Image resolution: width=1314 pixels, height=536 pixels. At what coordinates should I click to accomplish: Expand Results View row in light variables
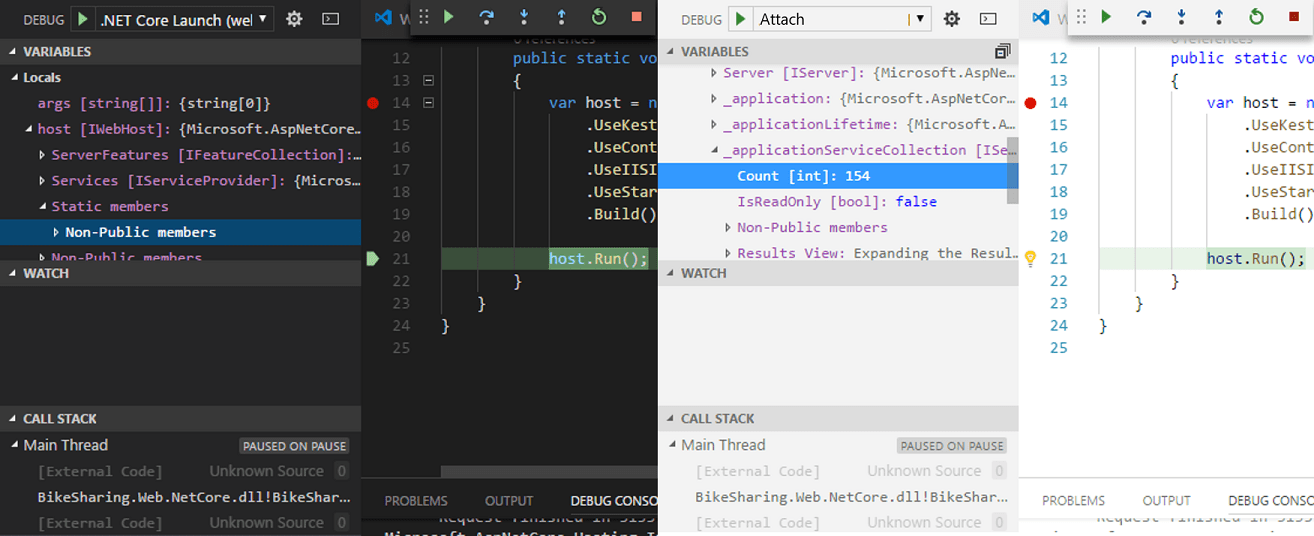728,254
